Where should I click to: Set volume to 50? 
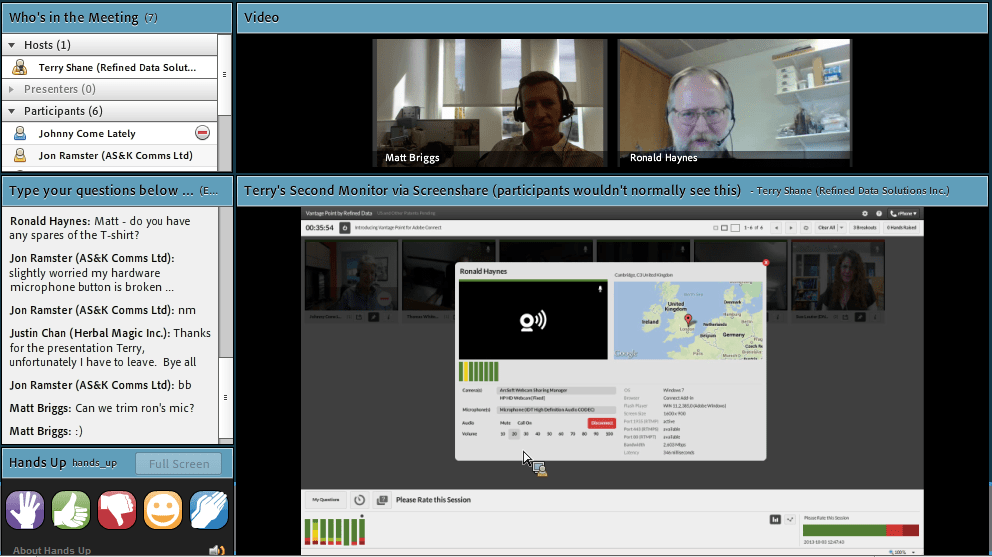click(x=549, y=434)
